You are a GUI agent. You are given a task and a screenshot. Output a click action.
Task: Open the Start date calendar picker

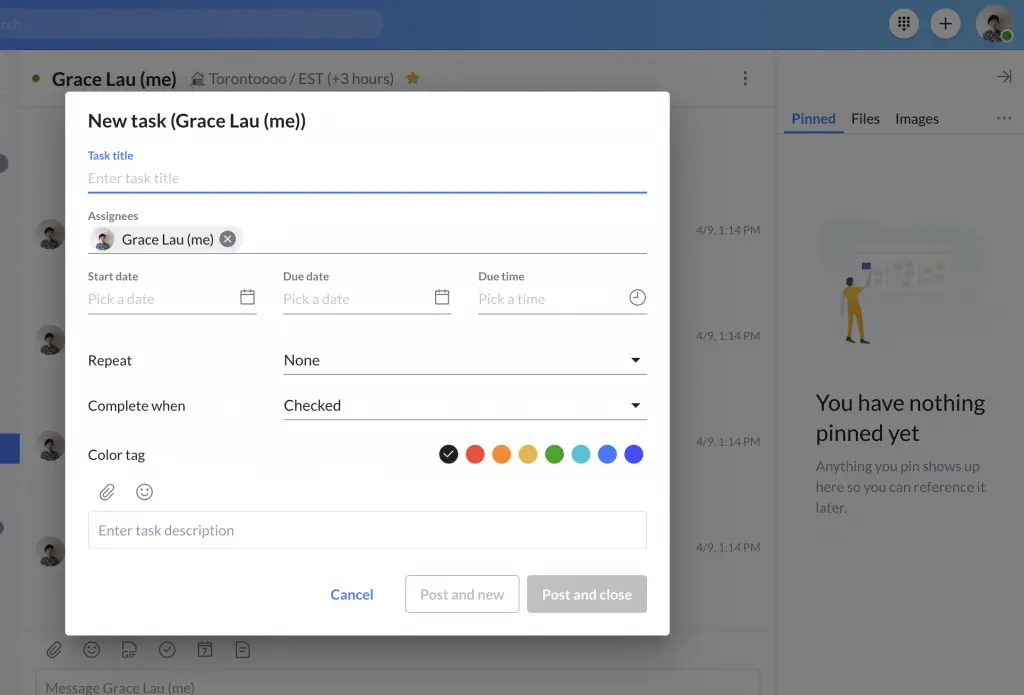click(247, 298)
